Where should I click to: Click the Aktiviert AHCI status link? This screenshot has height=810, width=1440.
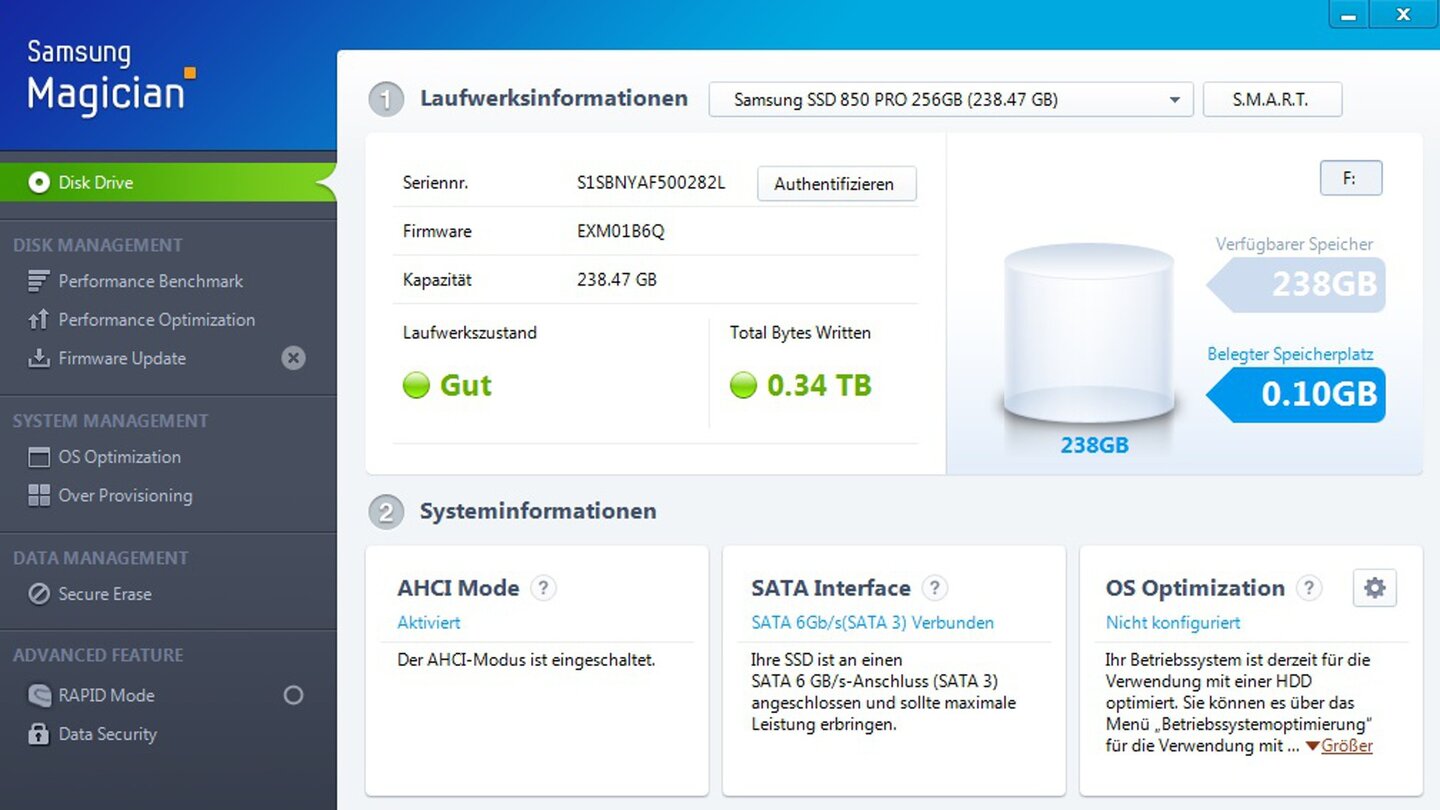429,622
